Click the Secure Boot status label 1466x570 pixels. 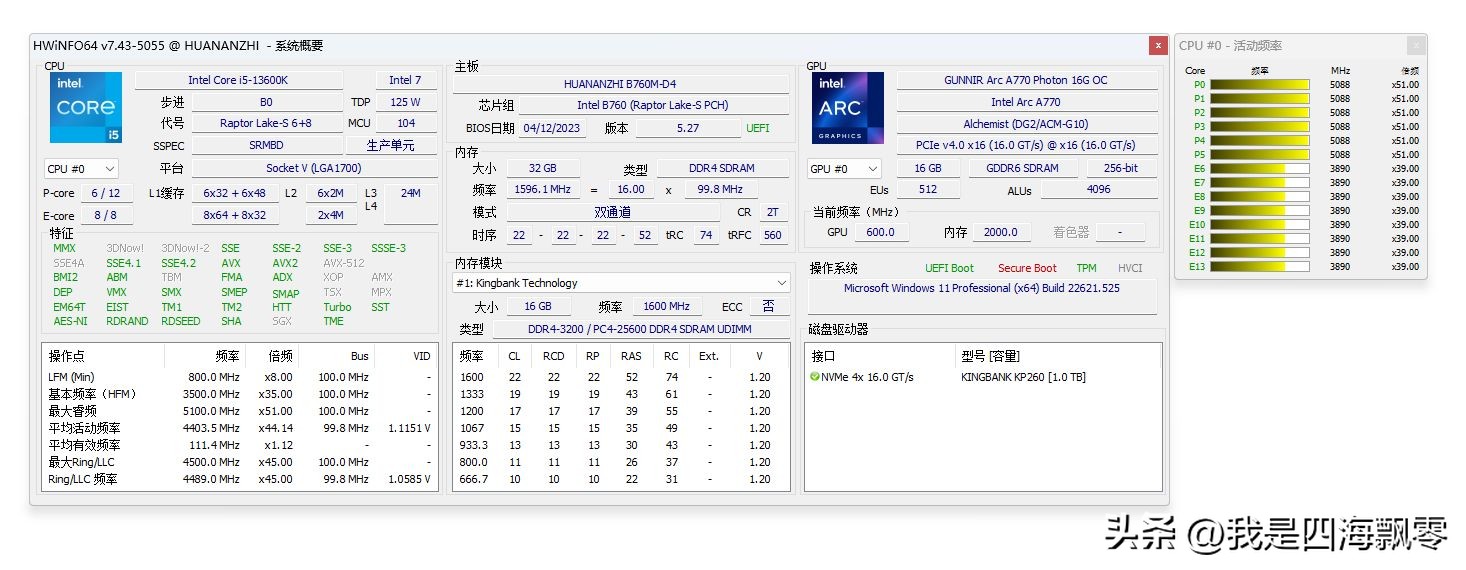pyautogui.click(x=1027, y=268)
